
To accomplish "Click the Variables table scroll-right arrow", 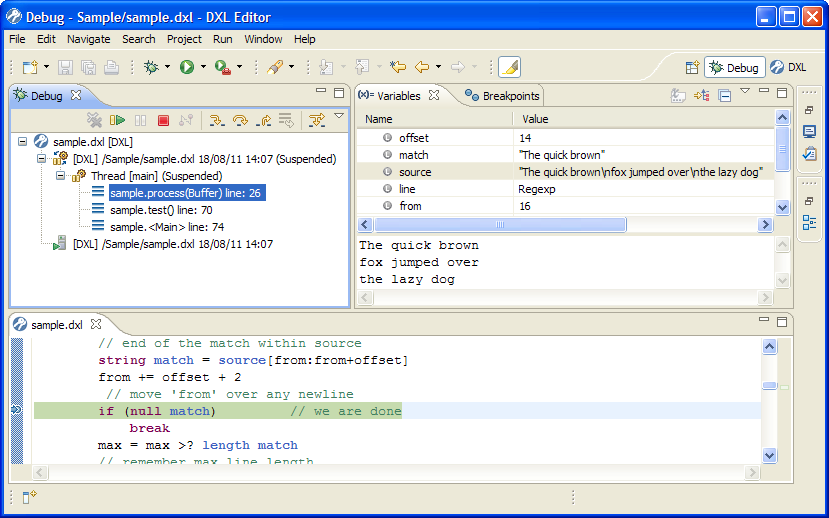I will coord(765,225).
